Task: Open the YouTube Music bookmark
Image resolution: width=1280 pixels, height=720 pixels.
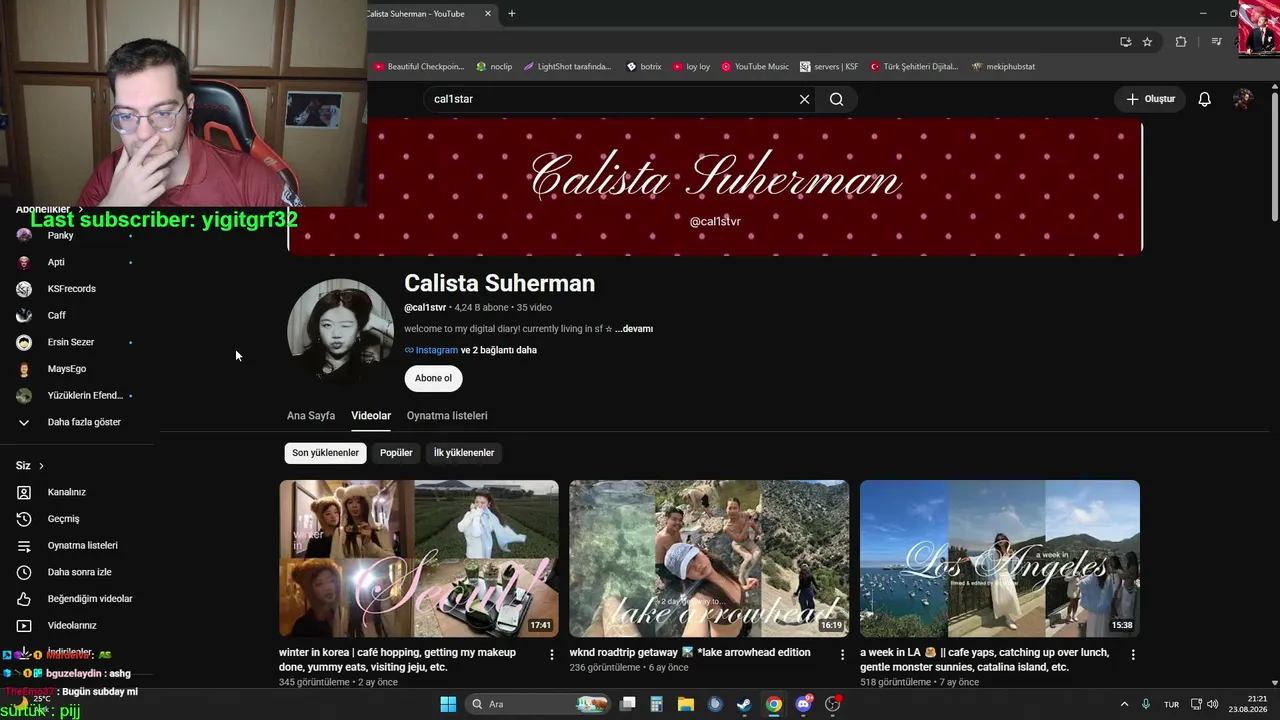Action: tap(755, 67)
